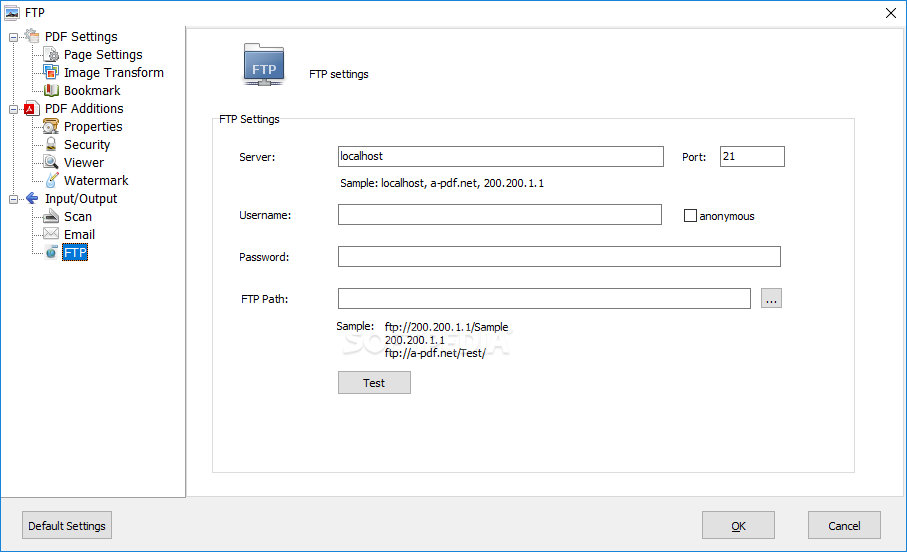
Task: Enable the anonymous checkbox
Action: point(690,216)
